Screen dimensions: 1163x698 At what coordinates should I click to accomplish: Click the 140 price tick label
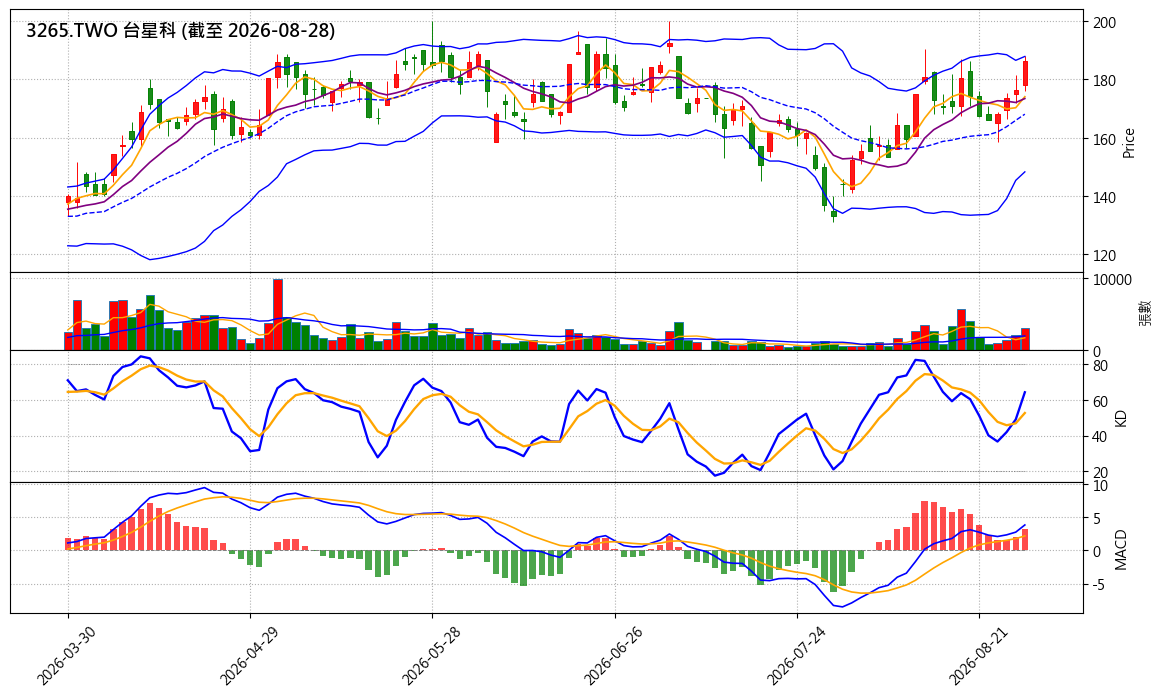pyautogui.click(x=1105, y=197)
